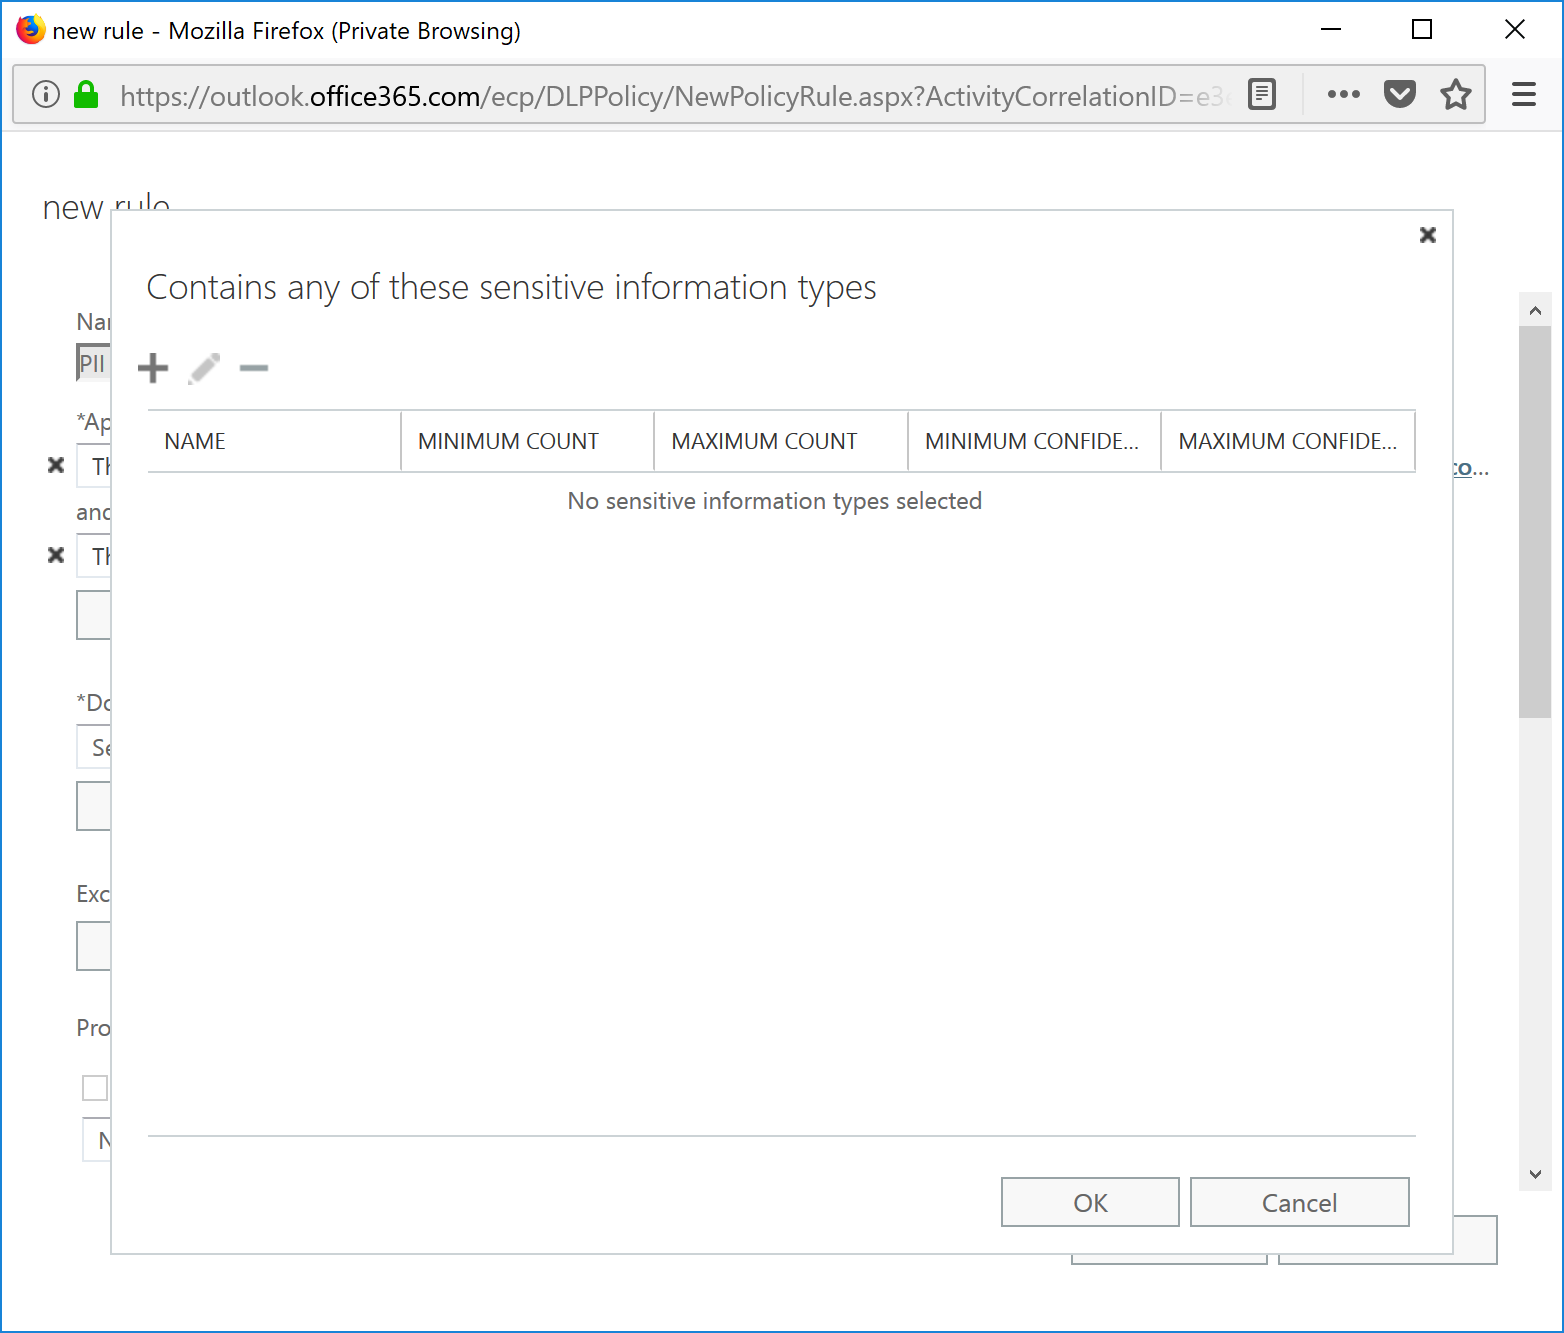Open page actions three-dot menu

click(1343, 95)
